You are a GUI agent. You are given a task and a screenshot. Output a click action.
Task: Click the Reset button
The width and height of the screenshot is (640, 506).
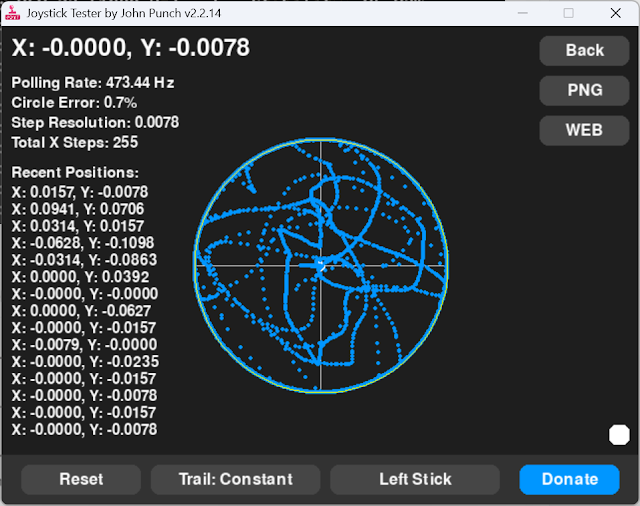click(x=81, y=479)
